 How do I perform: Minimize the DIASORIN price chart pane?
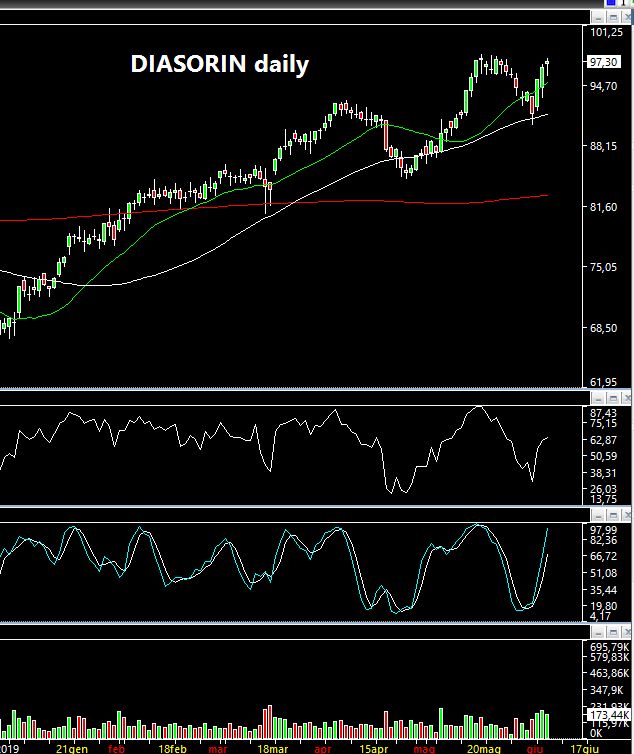coord(598,18)
